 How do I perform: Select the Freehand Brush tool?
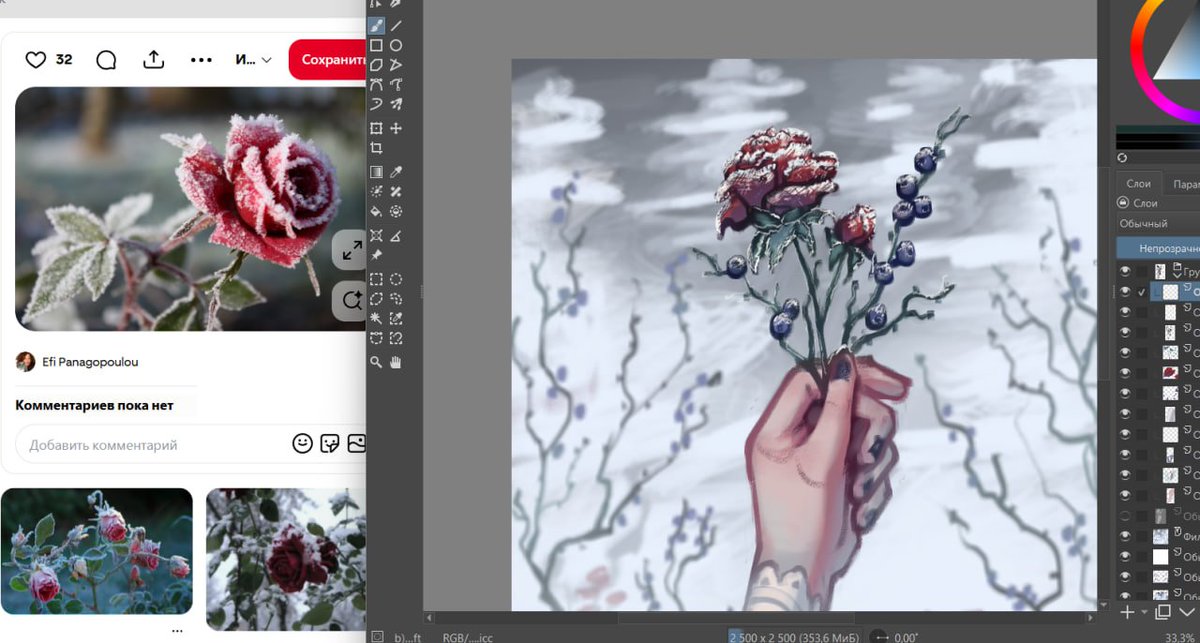coord(376,26)
